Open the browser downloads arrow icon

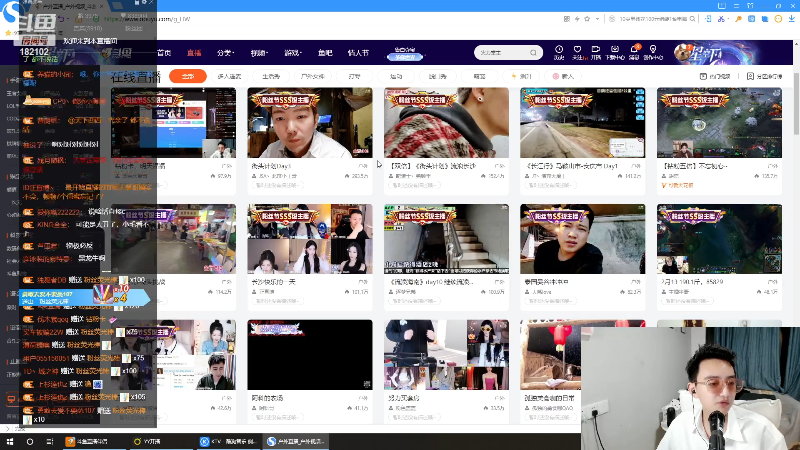792,19
